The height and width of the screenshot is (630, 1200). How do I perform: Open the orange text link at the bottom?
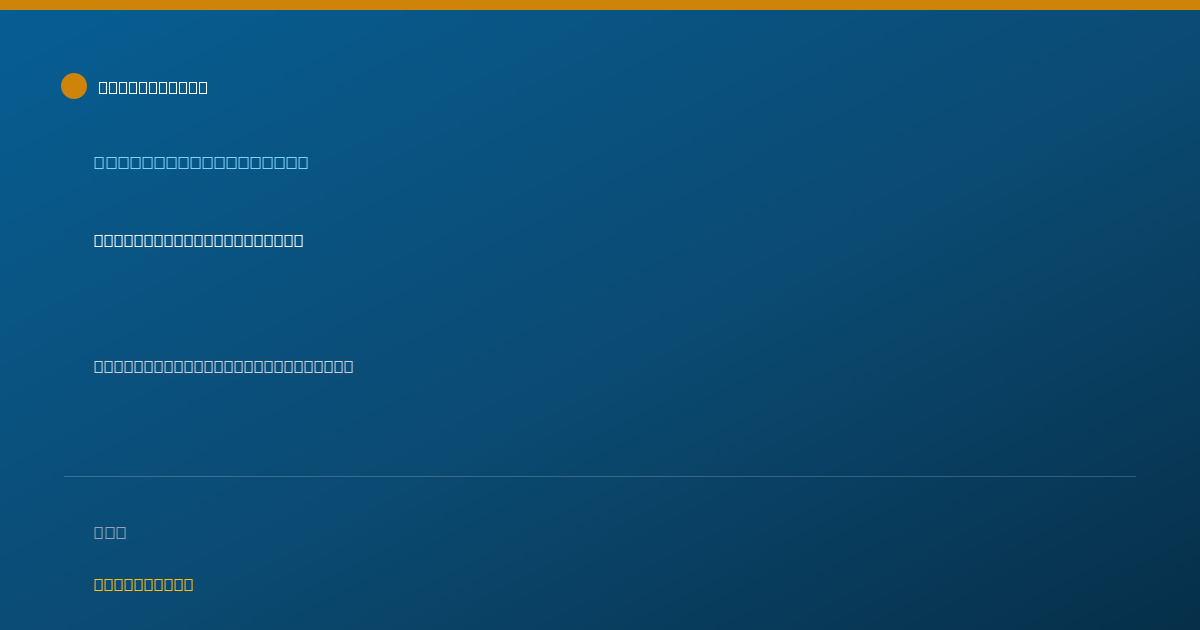click(143, 584)
